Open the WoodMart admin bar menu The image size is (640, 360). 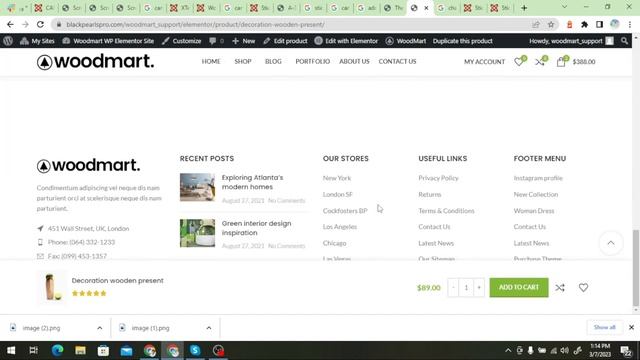(x=406, y=41)
